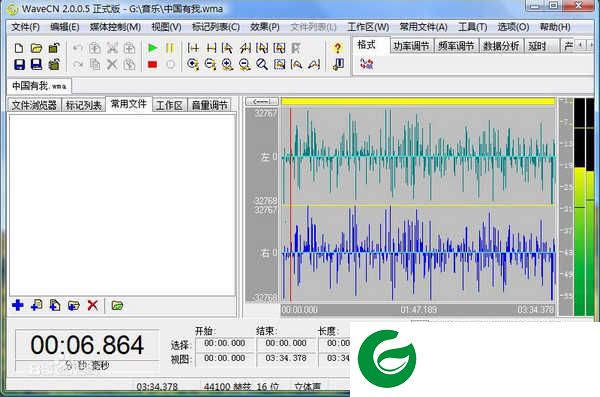Open the 音量调节 panel tab

(209, 105)
